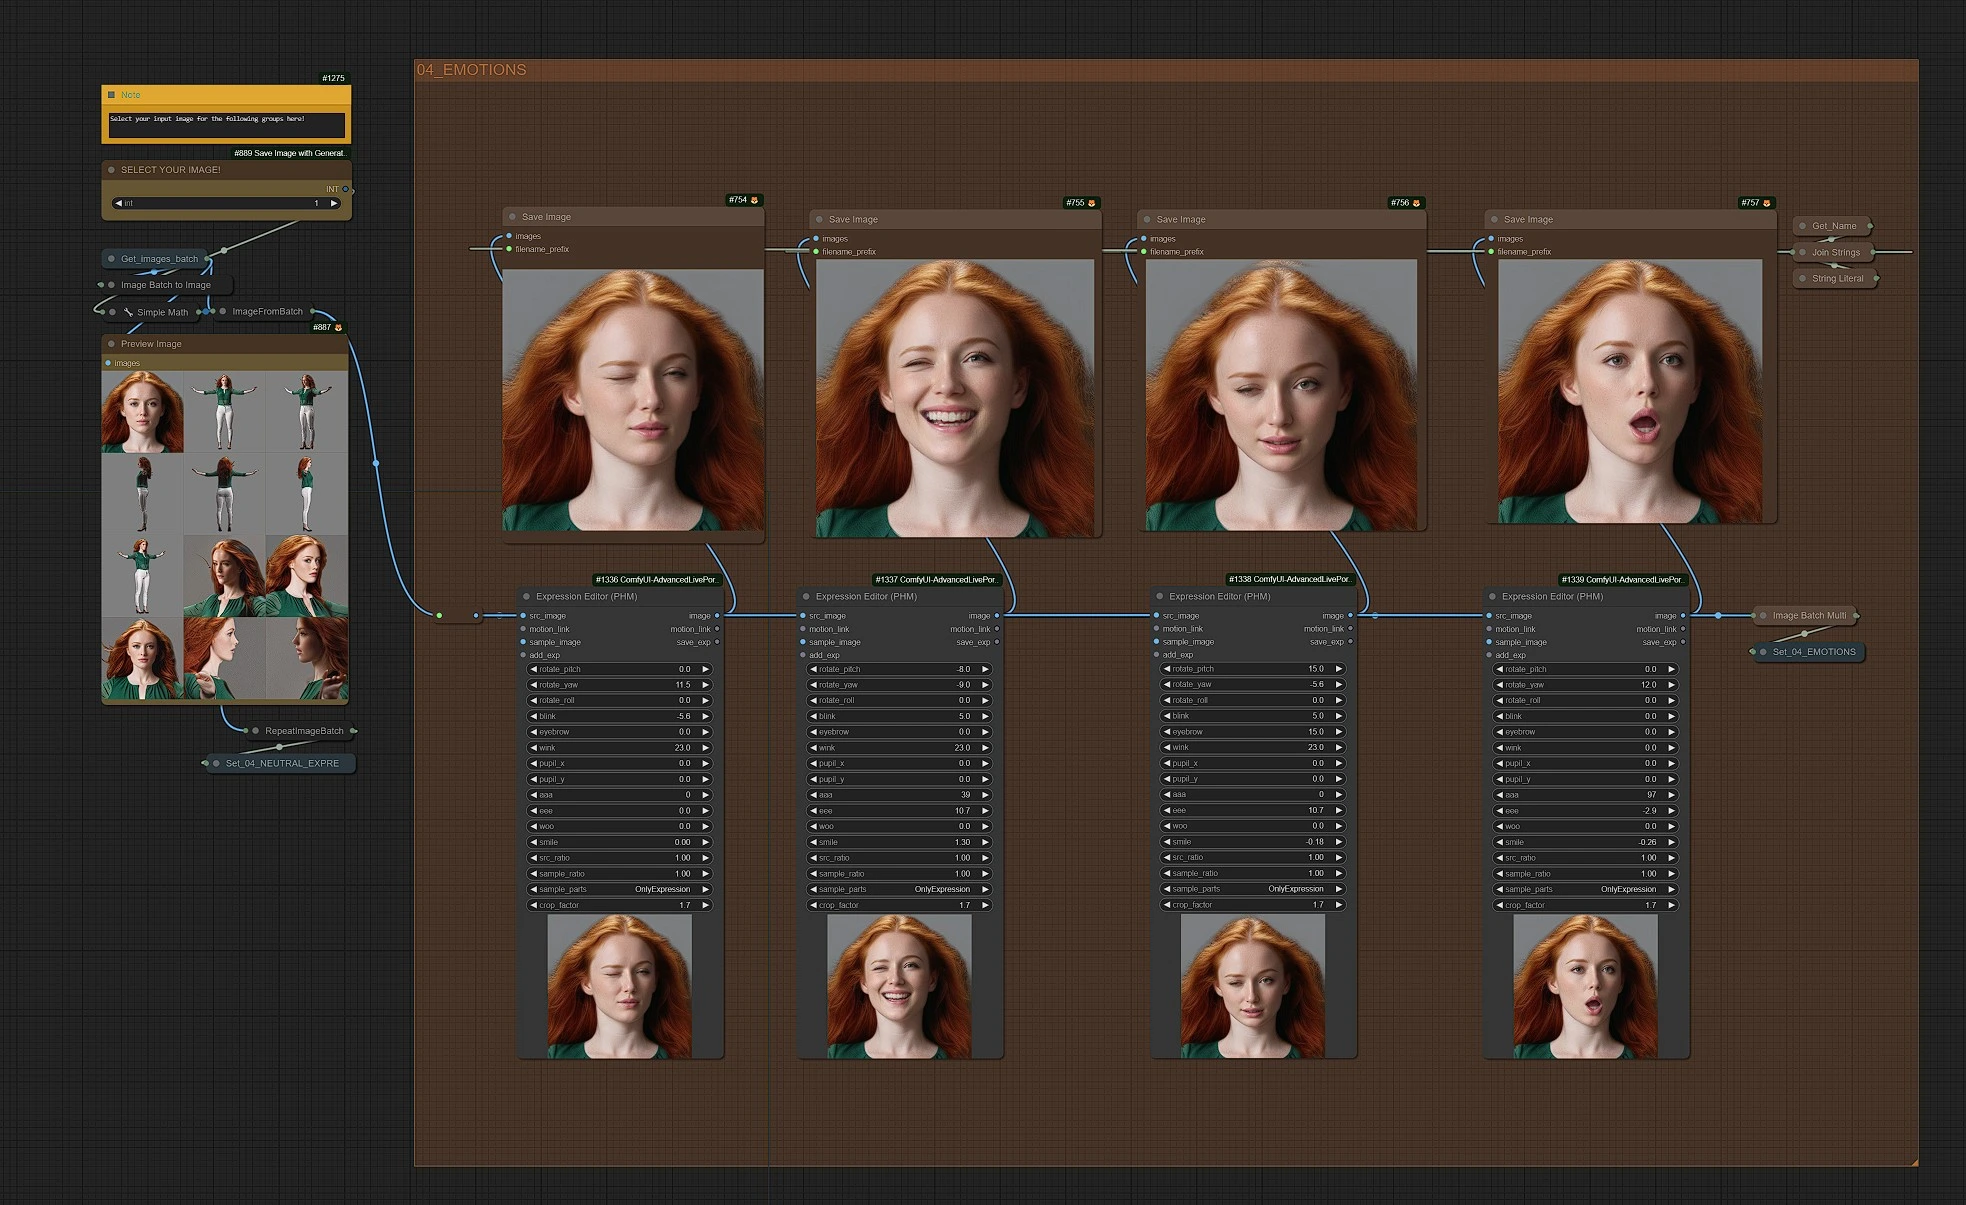Click the surprised face output in Save Image #757

pos(1630,391)
